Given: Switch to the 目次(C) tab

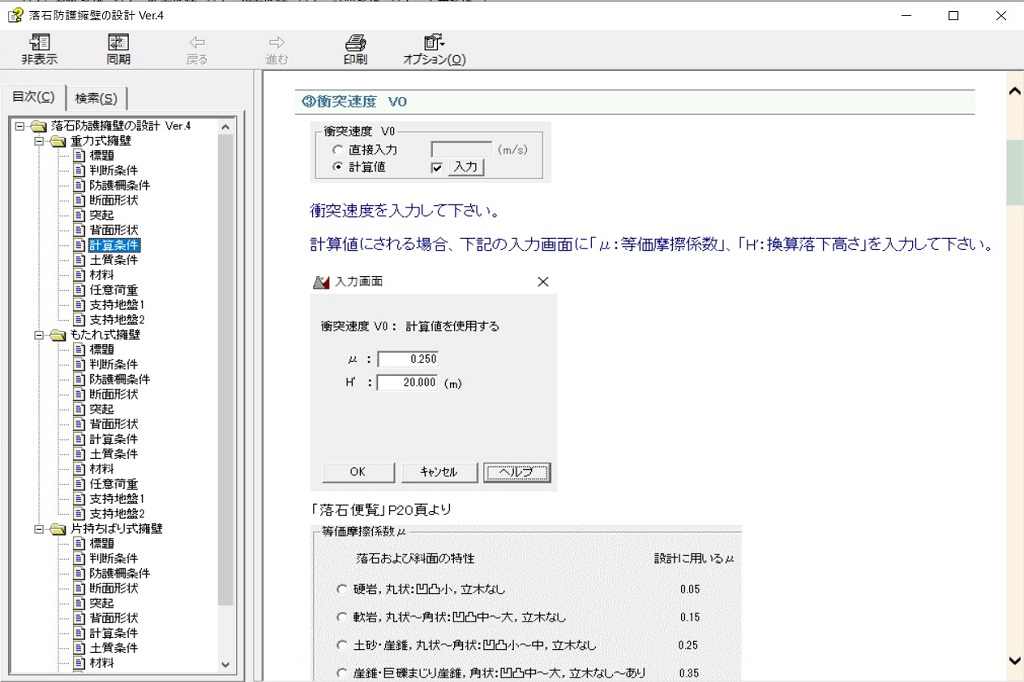Looking at the screenshot, I should [33, 97].
